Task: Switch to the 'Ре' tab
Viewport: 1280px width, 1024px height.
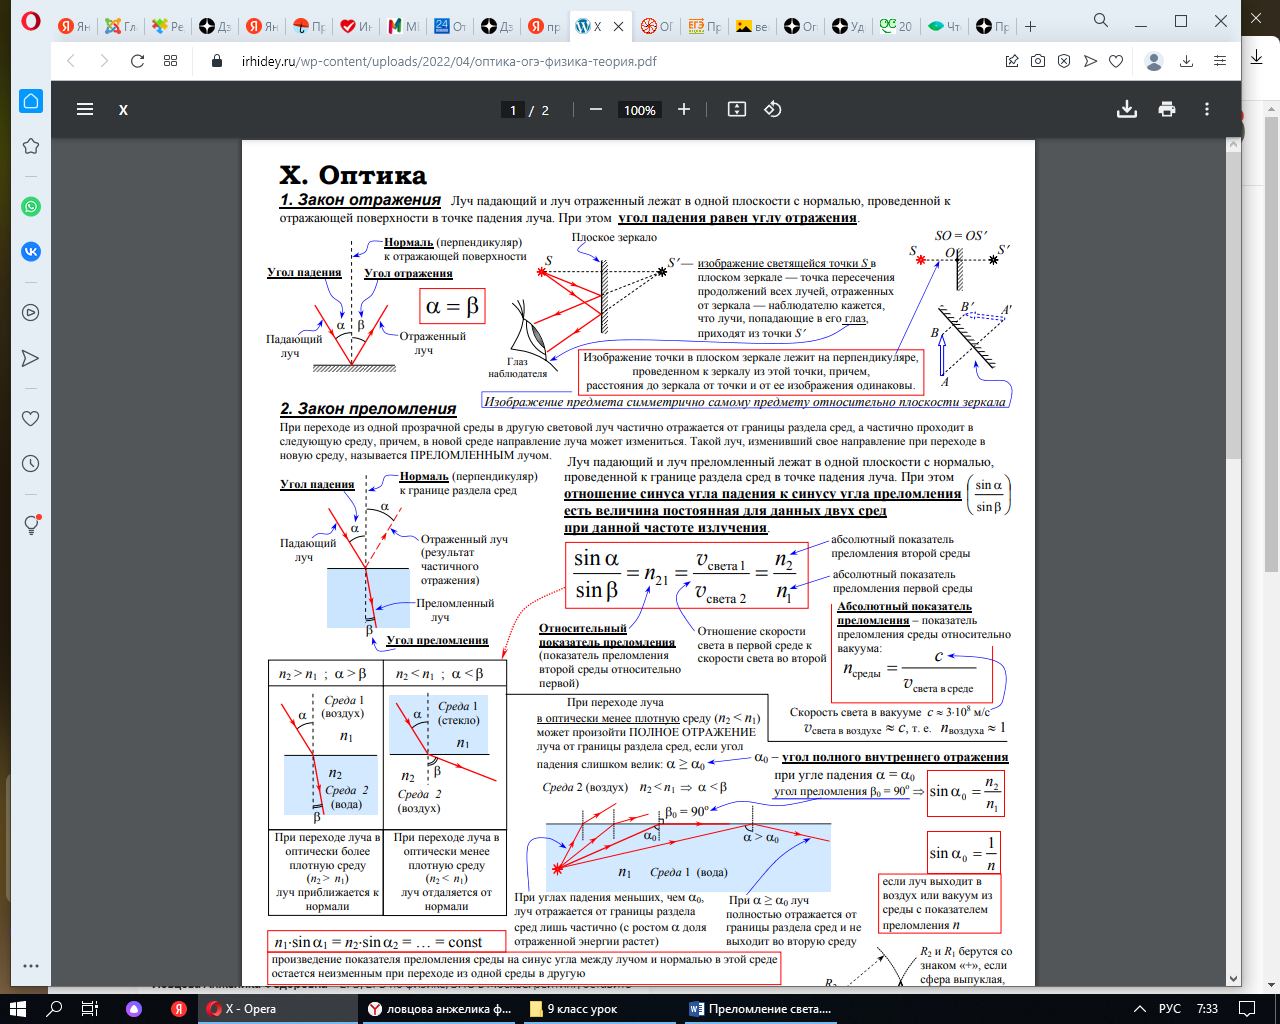Action: pos(168,27)
